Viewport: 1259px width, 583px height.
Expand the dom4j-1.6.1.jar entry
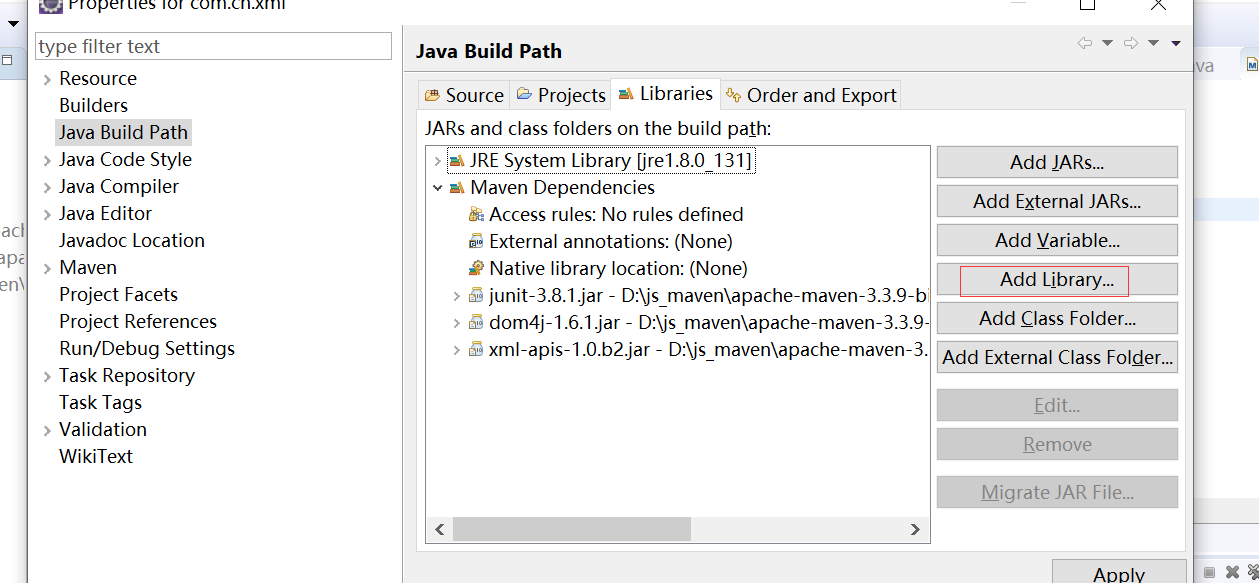[x=456, y=323]
